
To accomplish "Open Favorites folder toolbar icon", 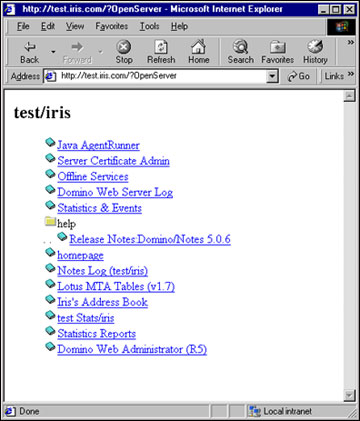I will (277, 47).
